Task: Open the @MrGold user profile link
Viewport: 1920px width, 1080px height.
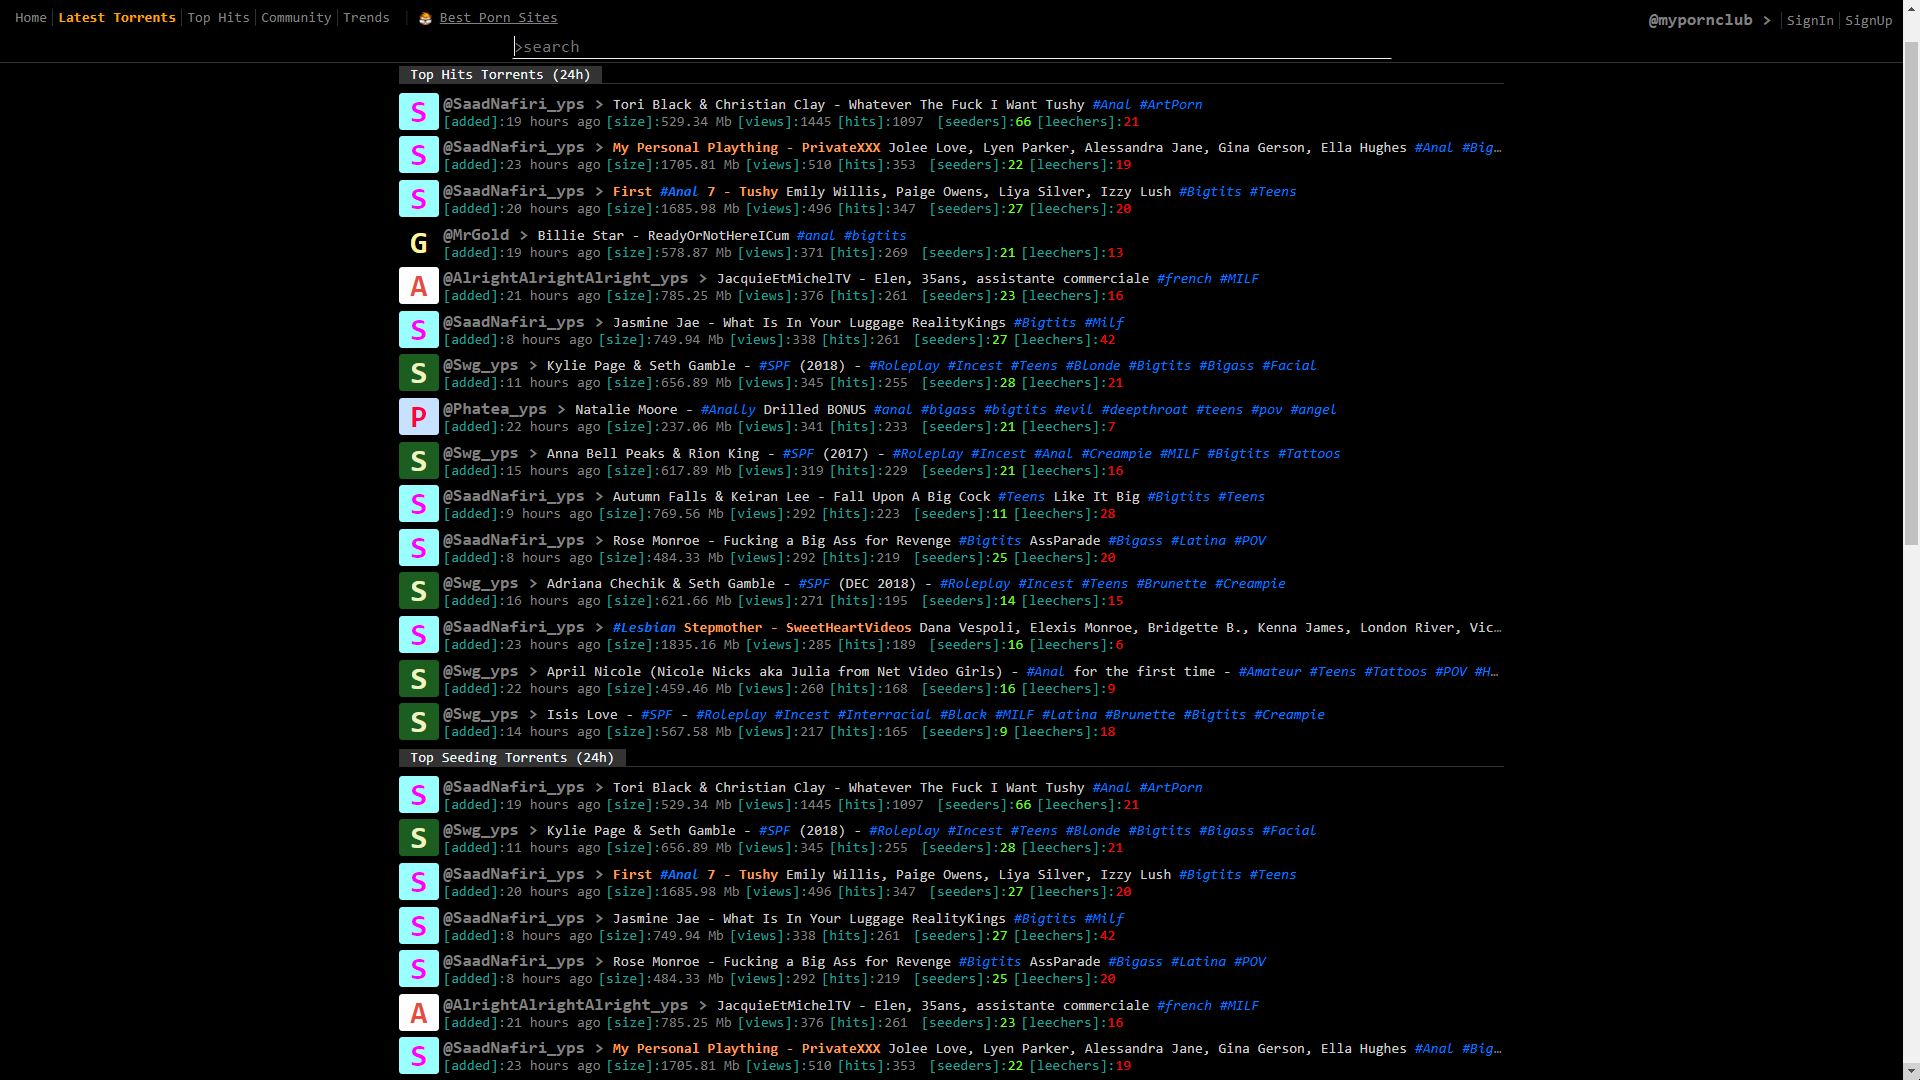Action: (476, 235)
